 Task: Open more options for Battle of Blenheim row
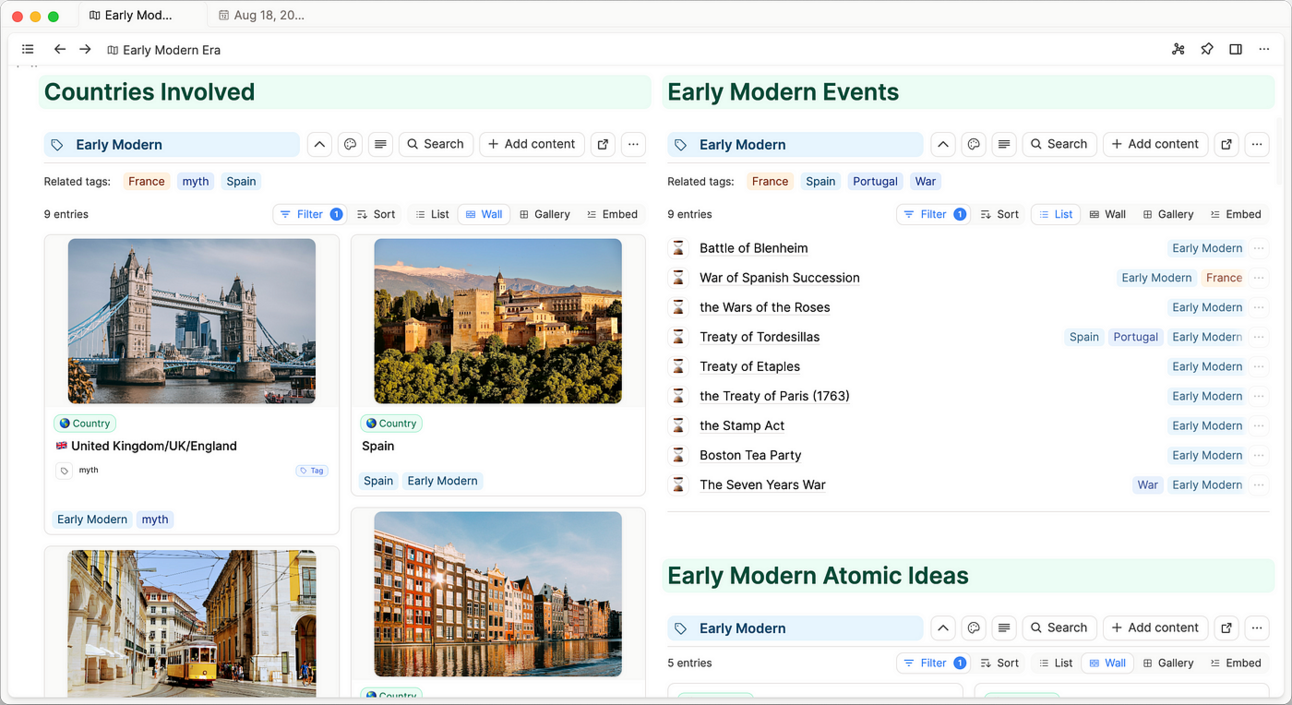pos(1259,248)
